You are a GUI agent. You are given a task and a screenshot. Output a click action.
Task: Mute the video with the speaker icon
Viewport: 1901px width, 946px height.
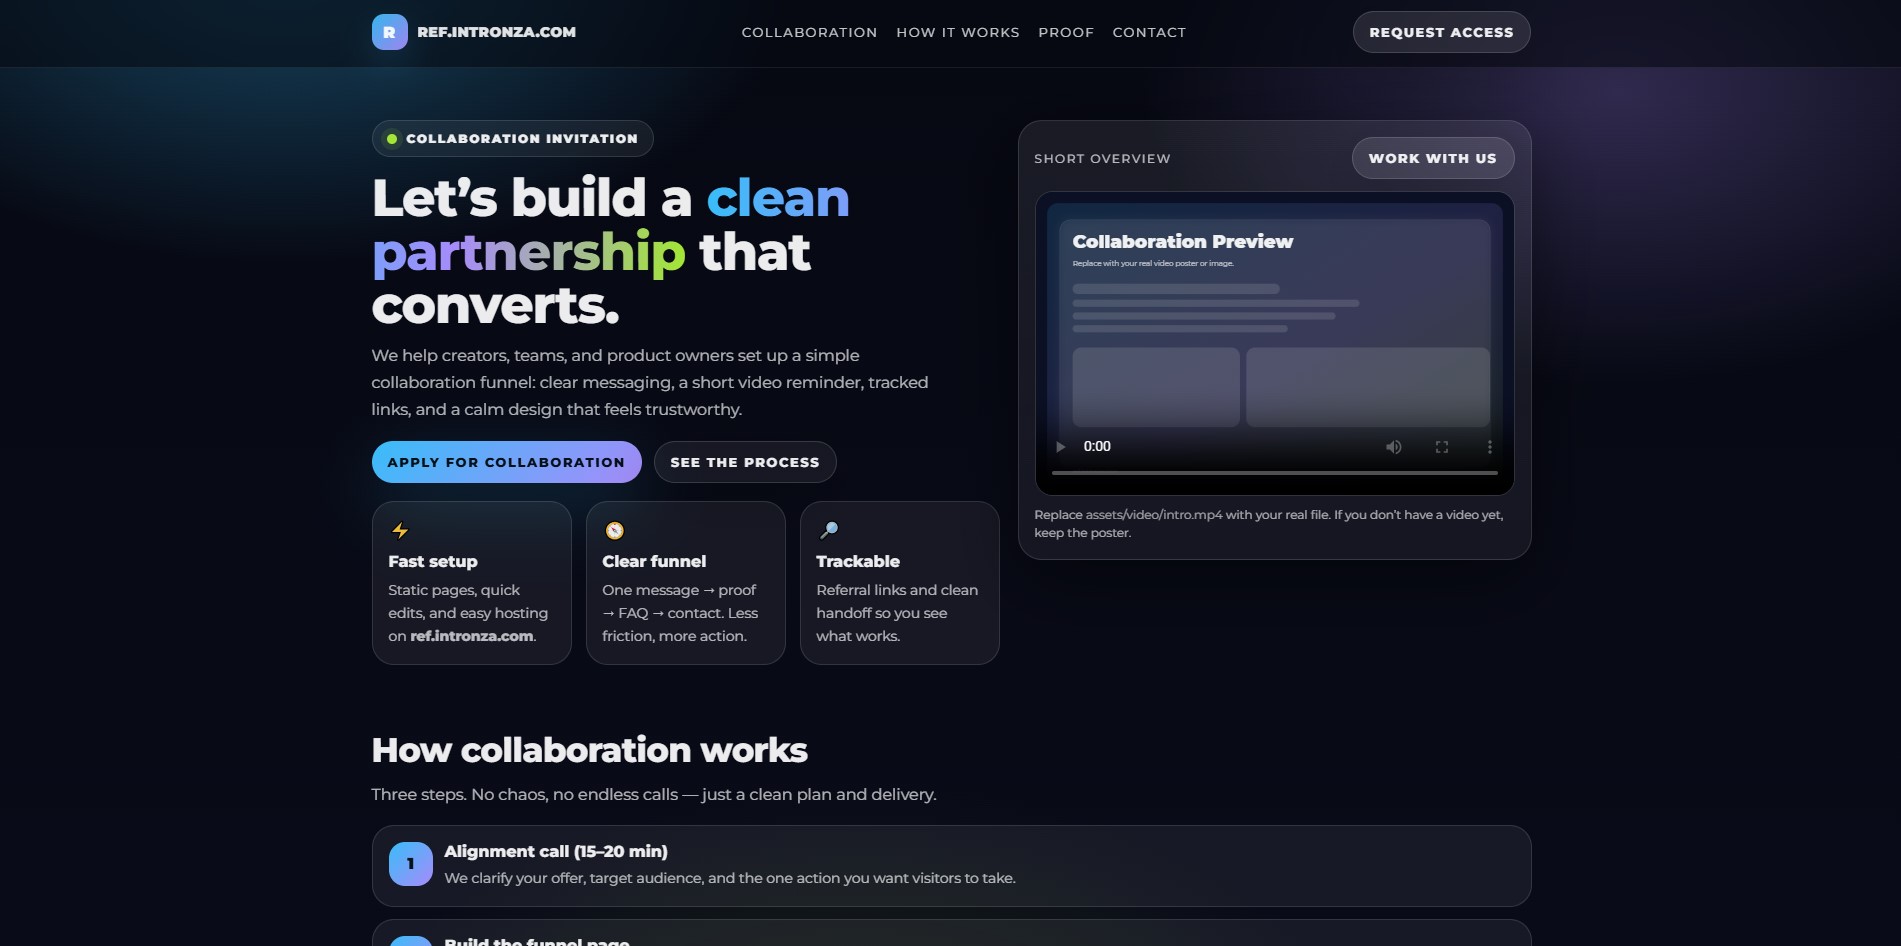click(1393, 446)
